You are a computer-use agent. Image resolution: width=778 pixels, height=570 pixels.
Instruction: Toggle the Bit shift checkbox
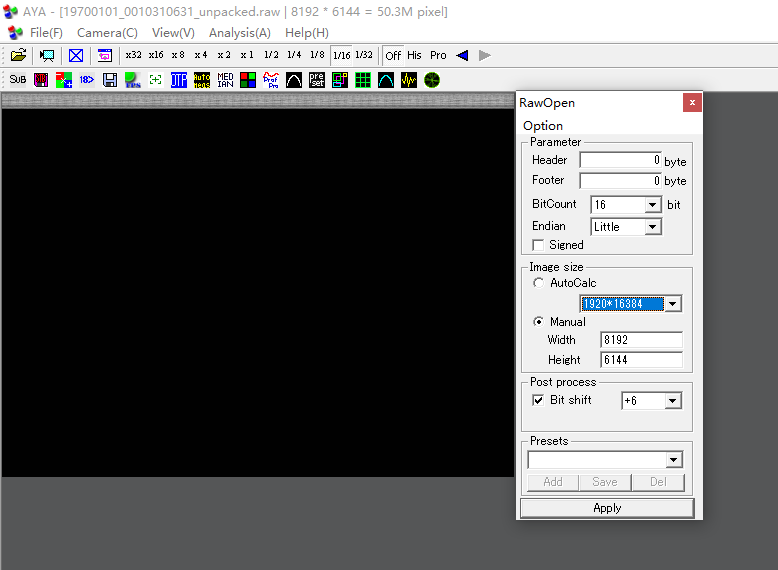click(538, 400)
